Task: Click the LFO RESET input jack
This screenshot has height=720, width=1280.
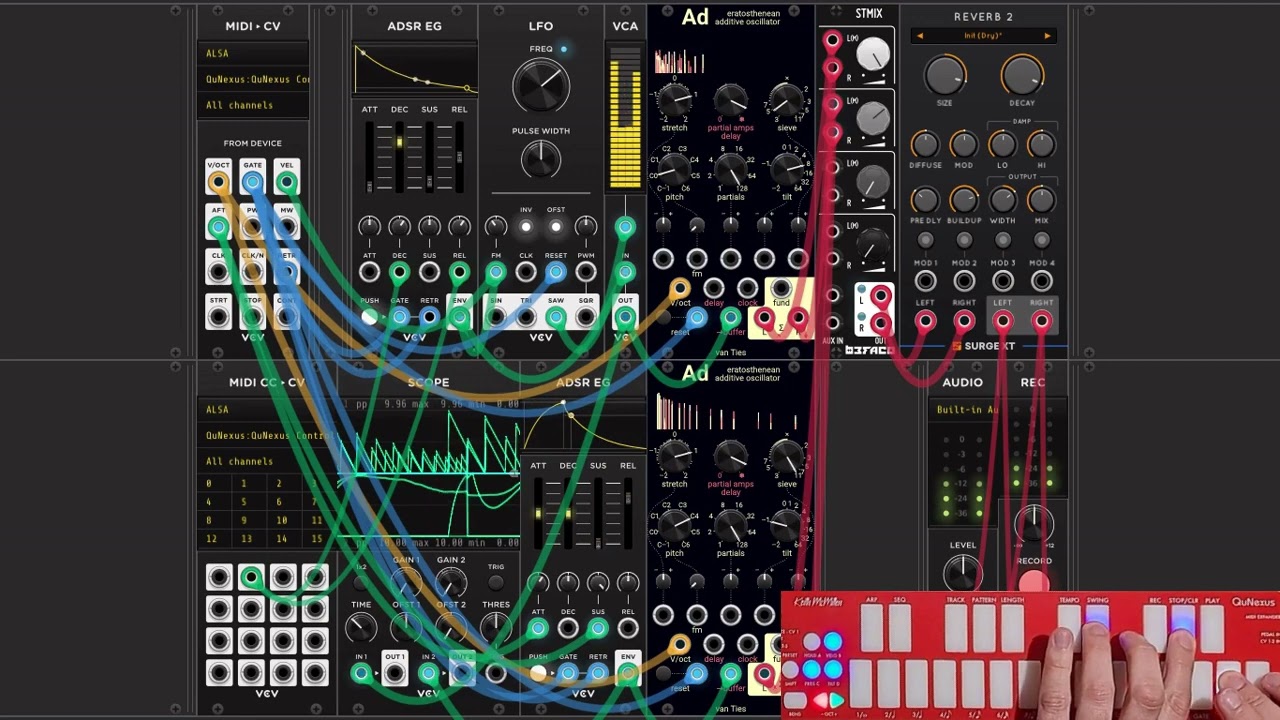Action: point(556,272)
